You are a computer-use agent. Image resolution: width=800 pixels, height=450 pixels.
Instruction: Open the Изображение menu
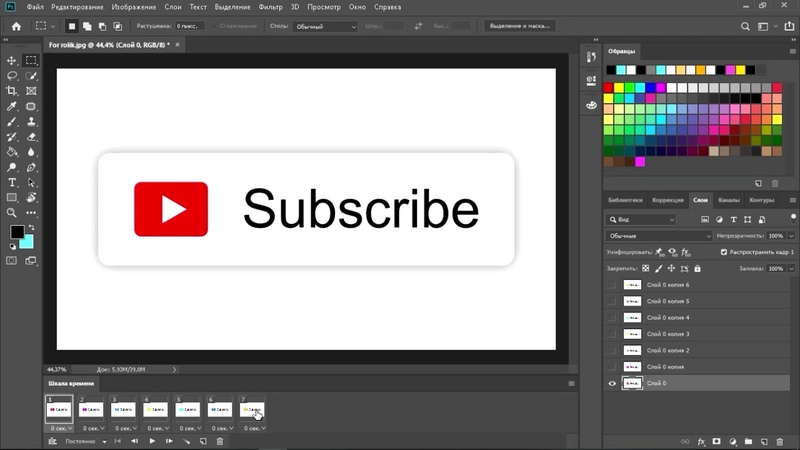134,7
